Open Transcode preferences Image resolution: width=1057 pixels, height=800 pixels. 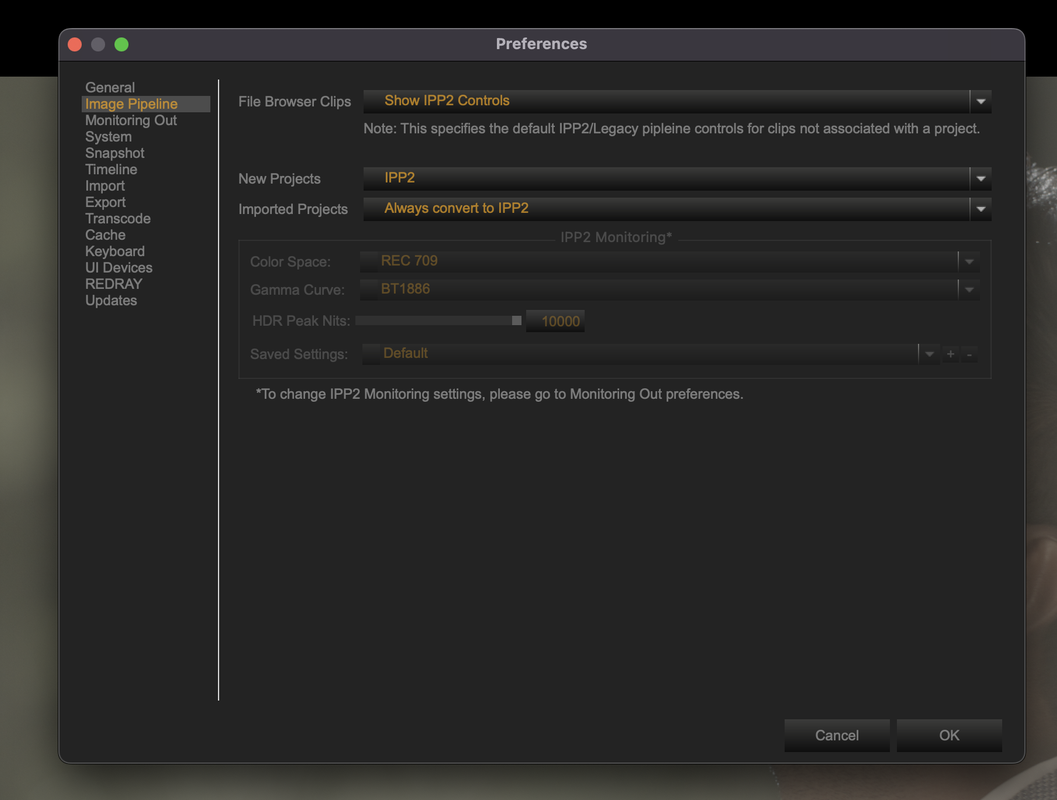[118, 218]
